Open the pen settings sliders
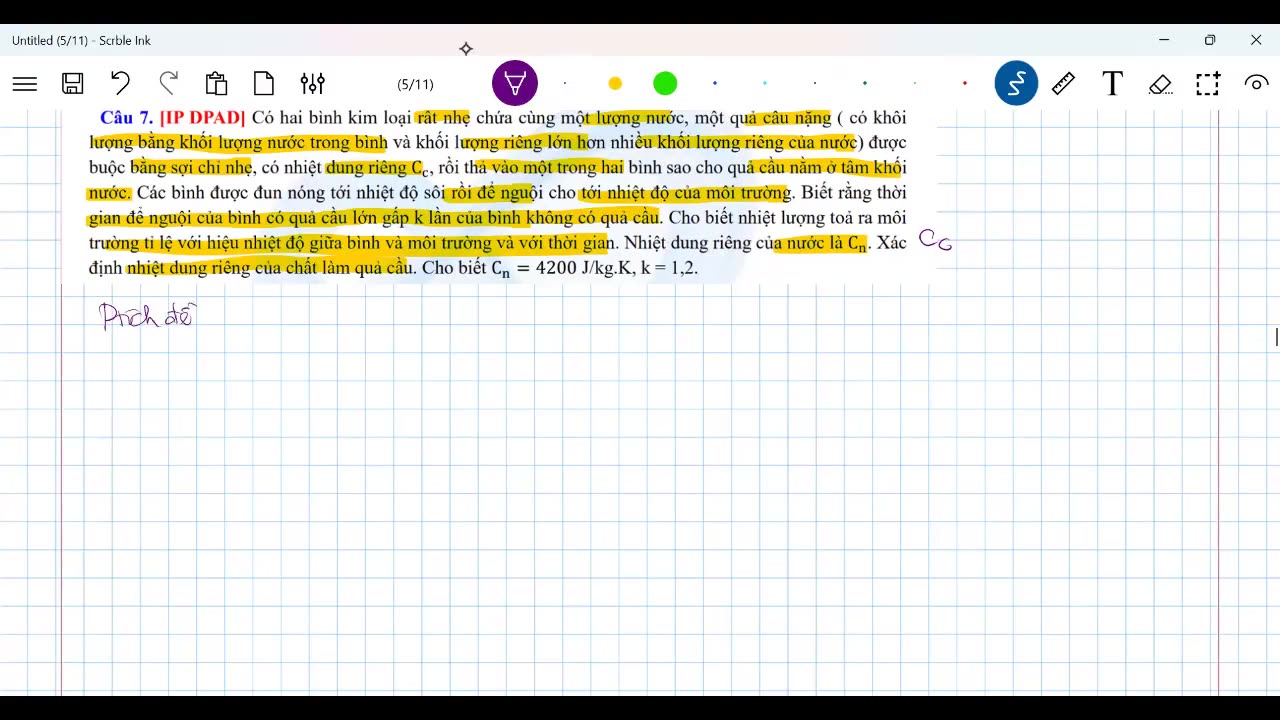The height and width of the screenshot is (720, 1280). coord(312,83)
